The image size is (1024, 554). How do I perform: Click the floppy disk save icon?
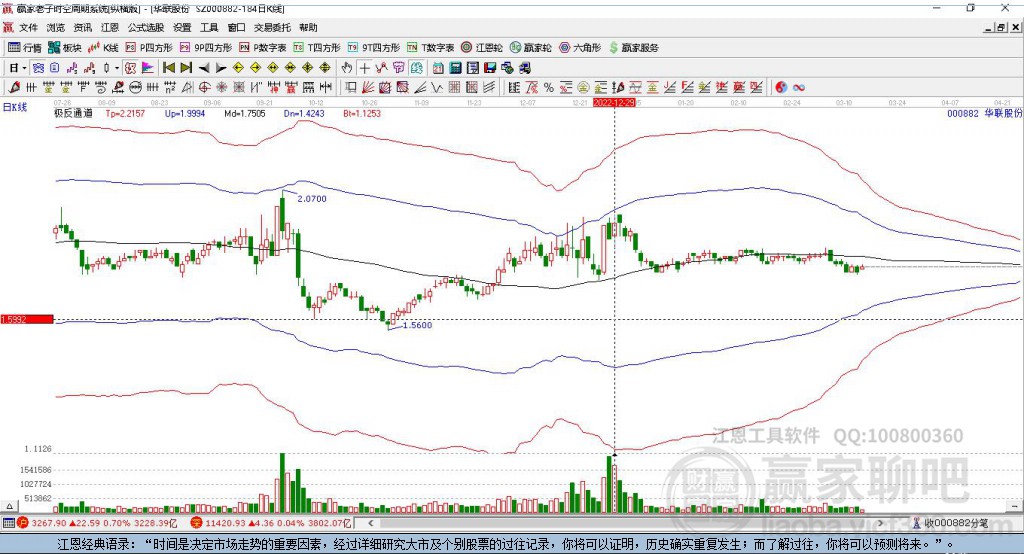[x=490, y=68]
